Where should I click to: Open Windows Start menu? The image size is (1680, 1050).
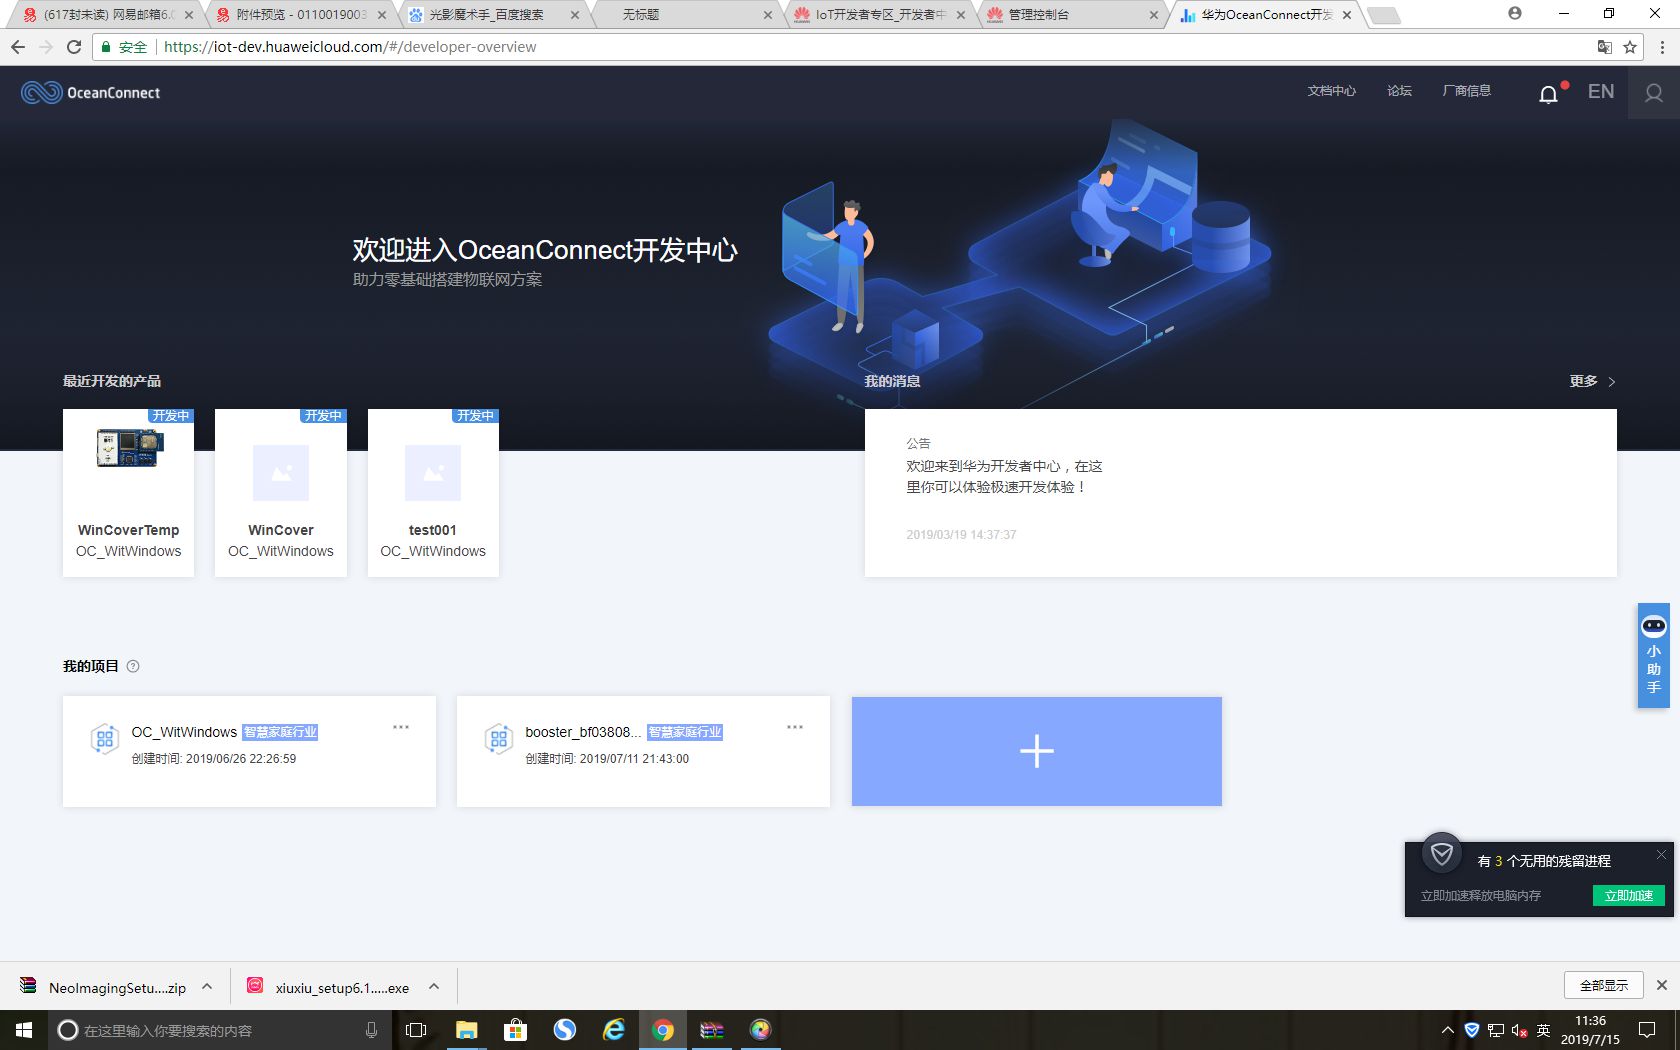(x=24, y=1030)
